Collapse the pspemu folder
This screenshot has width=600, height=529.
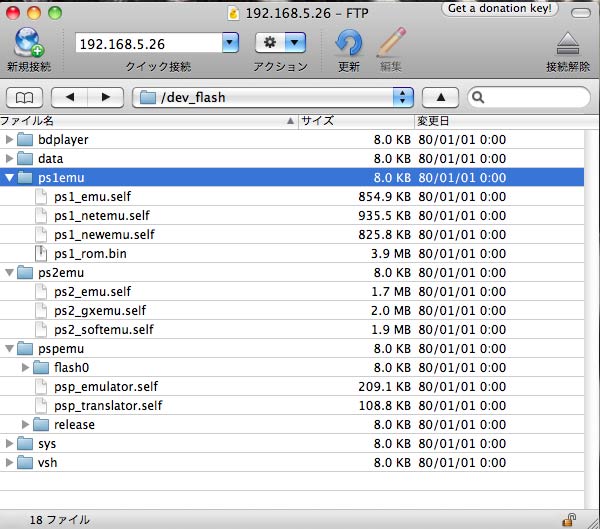[10, 348]
